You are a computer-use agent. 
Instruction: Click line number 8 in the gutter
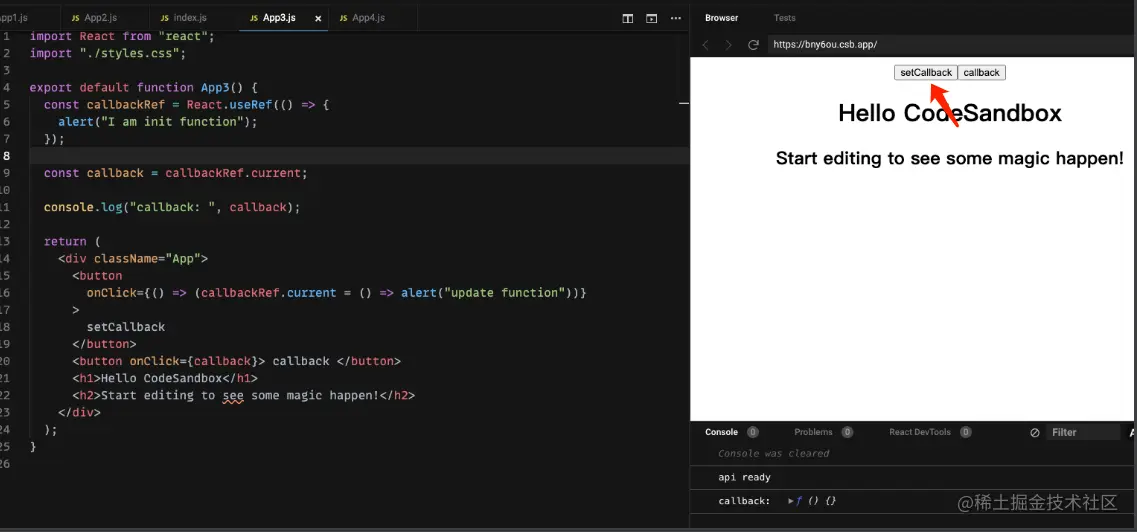[6, 156]
